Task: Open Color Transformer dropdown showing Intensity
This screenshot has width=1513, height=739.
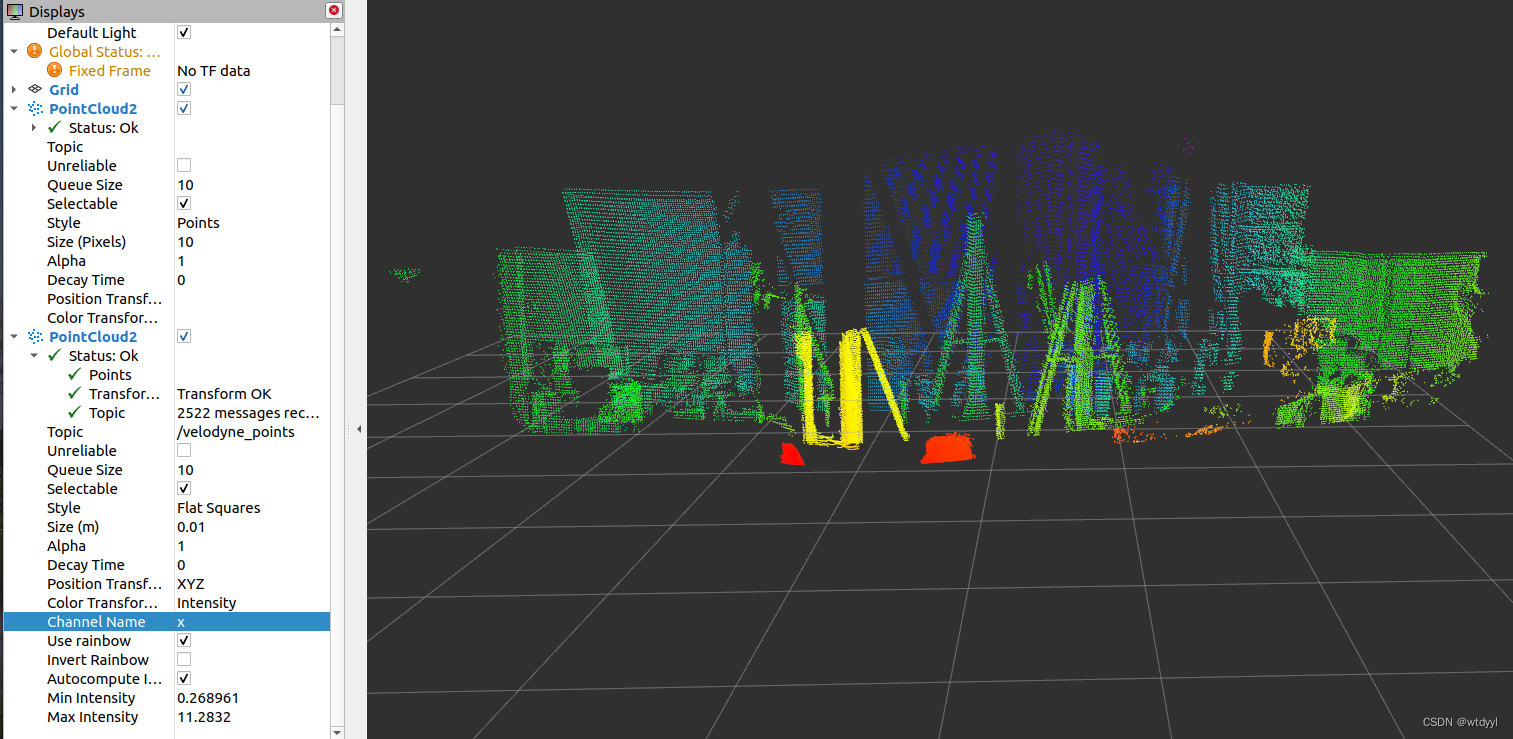Action: [252, 602]
